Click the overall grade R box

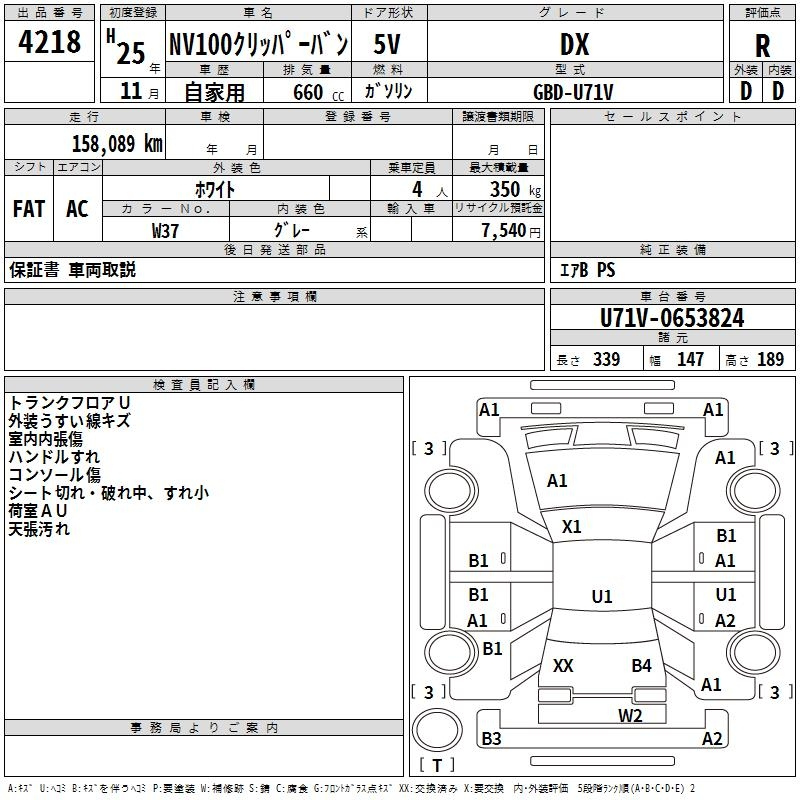pos(763,45)
